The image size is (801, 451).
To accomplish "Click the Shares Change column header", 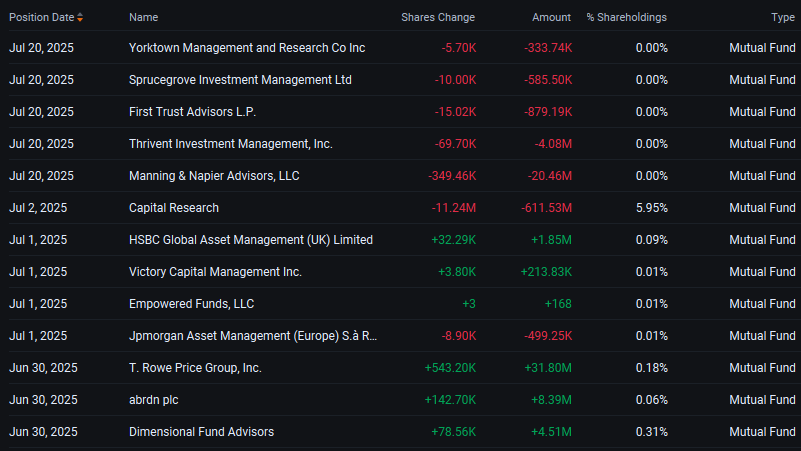I will [438, 17].
